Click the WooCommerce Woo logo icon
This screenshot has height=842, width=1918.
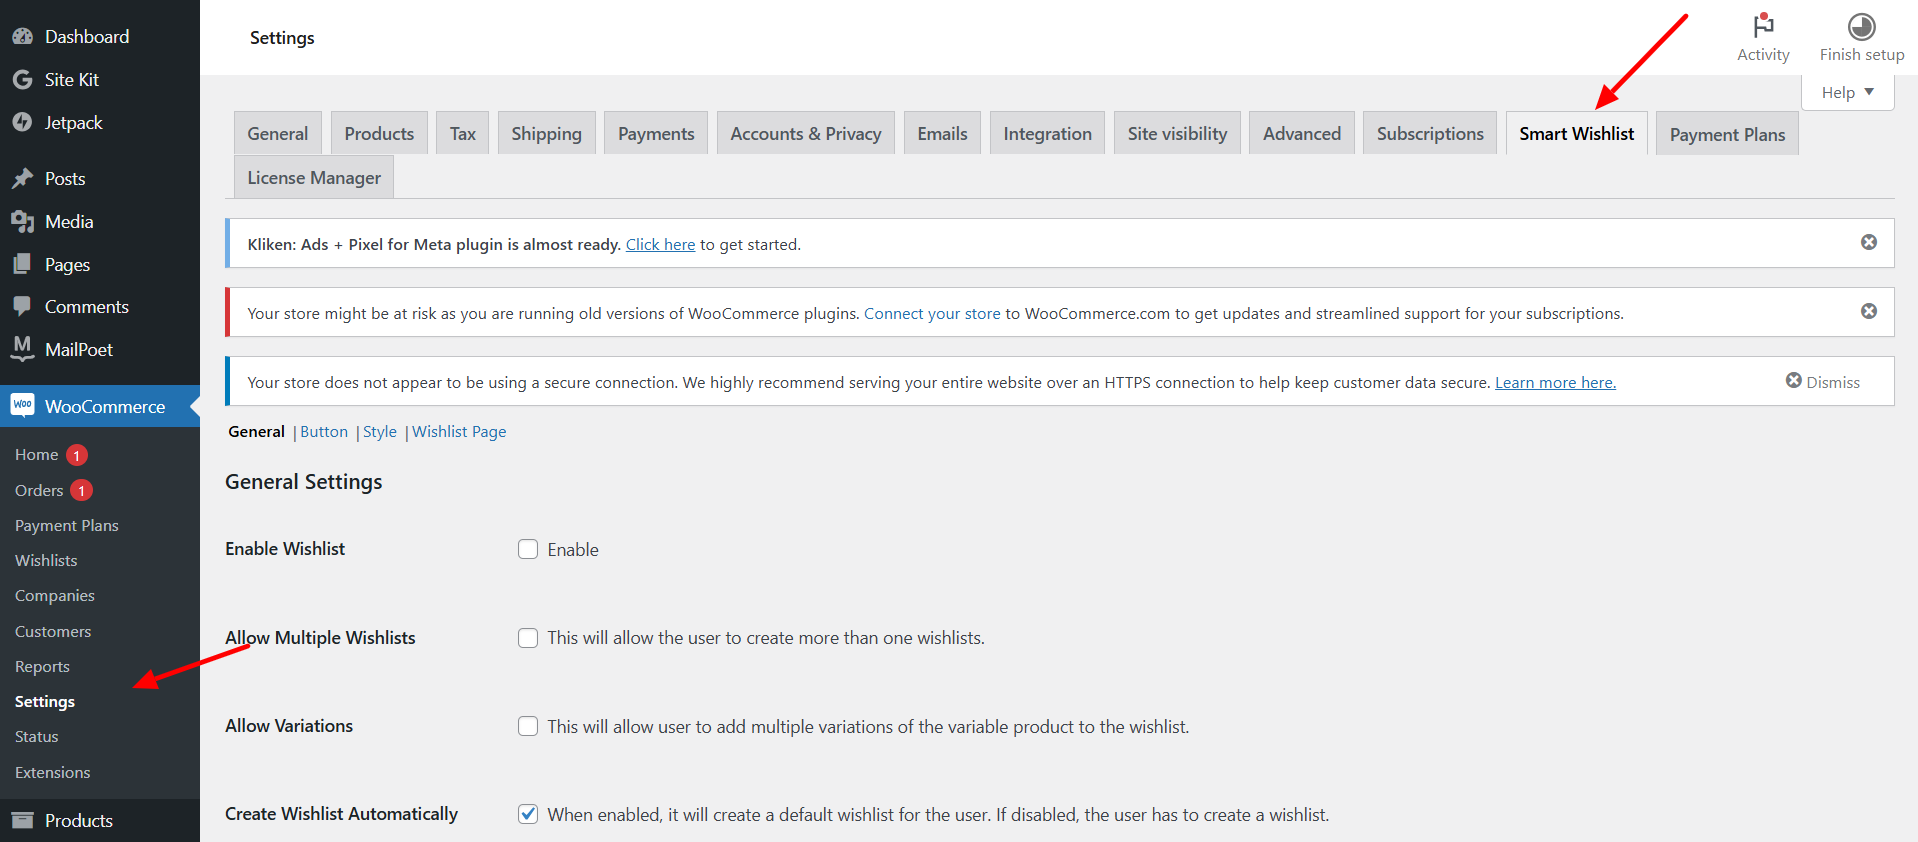tap(22, 405)
